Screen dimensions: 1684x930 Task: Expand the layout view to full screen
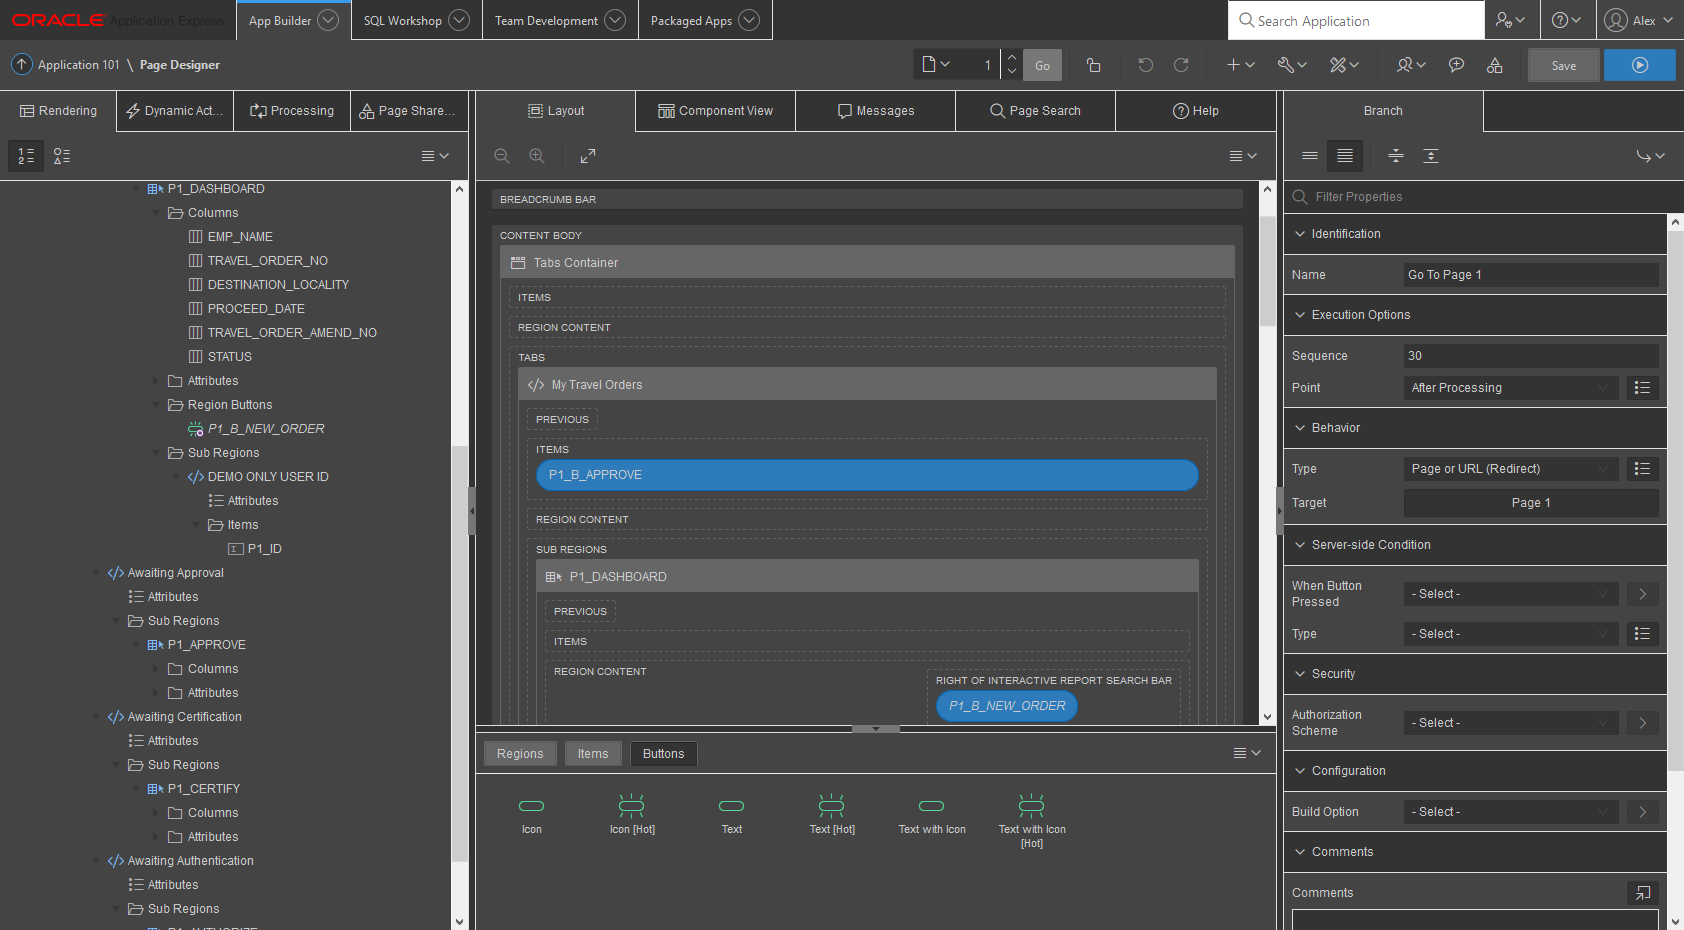click(x=588, y=156)
